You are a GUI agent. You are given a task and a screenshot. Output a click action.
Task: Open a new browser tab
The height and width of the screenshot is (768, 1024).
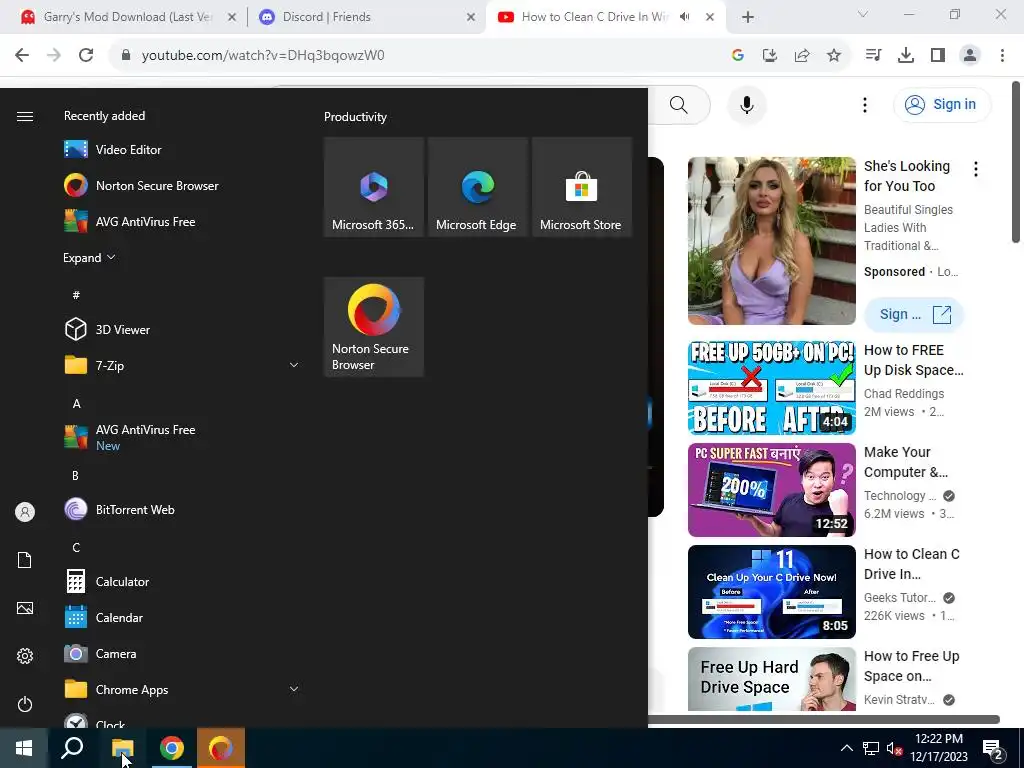[x=748, y=18]
